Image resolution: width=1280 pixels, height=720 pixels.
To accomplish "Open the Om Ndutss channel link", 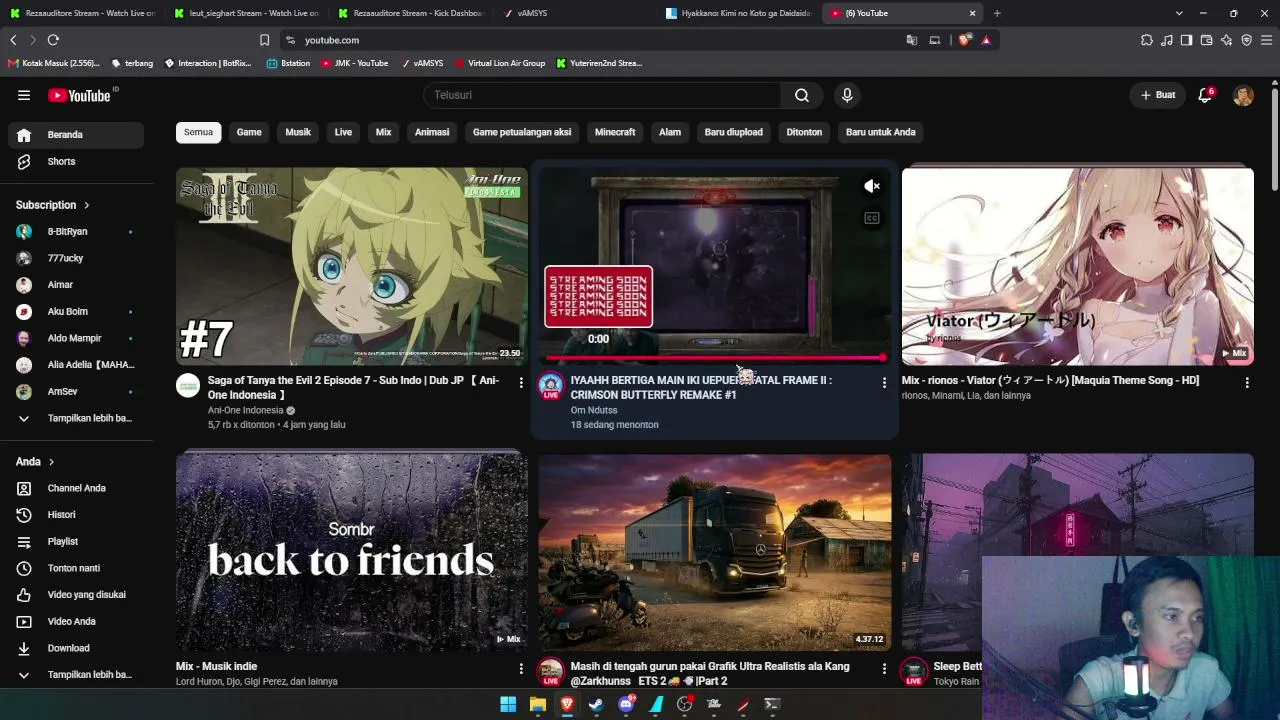I will [x=594, y=410].
